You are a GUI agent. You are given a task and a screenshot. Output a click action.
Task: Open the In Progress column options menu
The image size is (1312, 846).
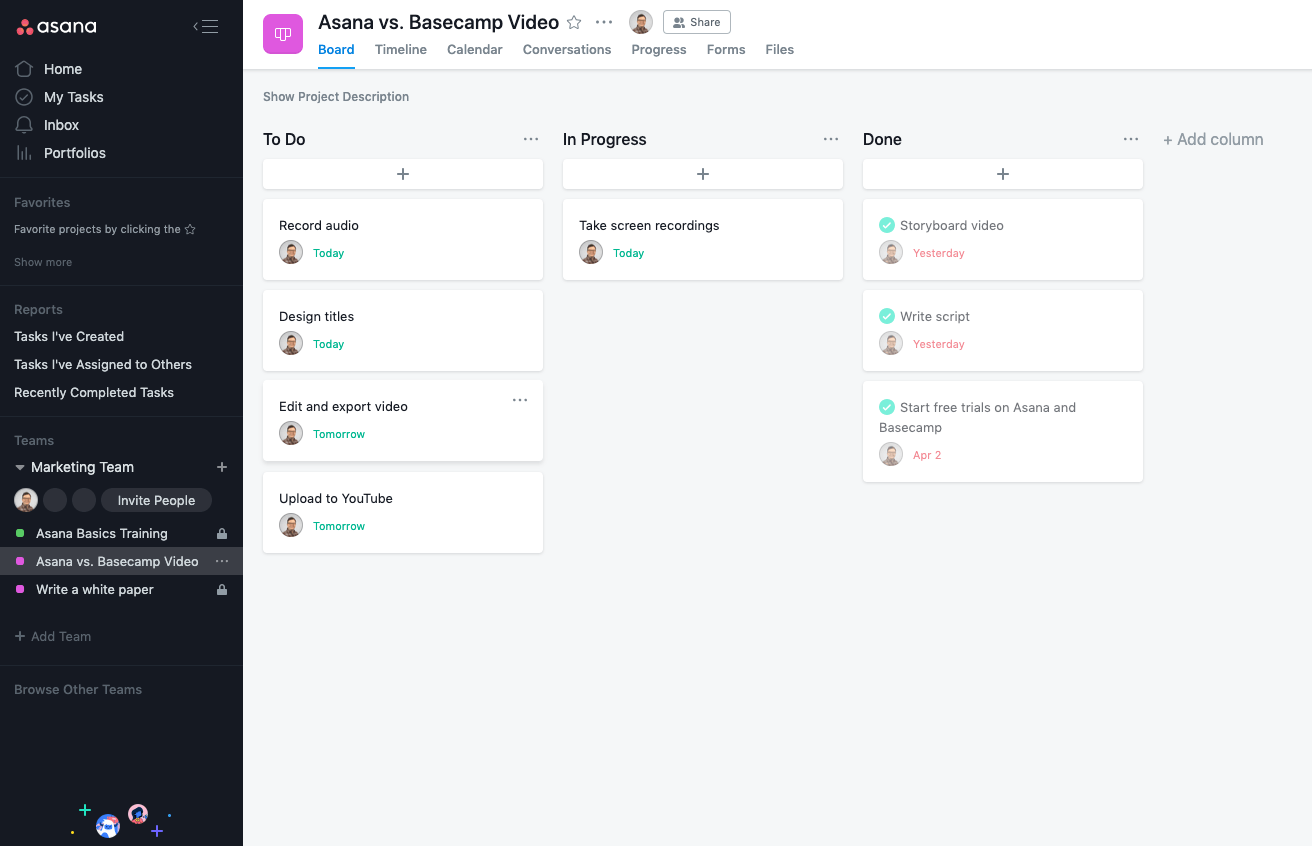tap(831, 139)
